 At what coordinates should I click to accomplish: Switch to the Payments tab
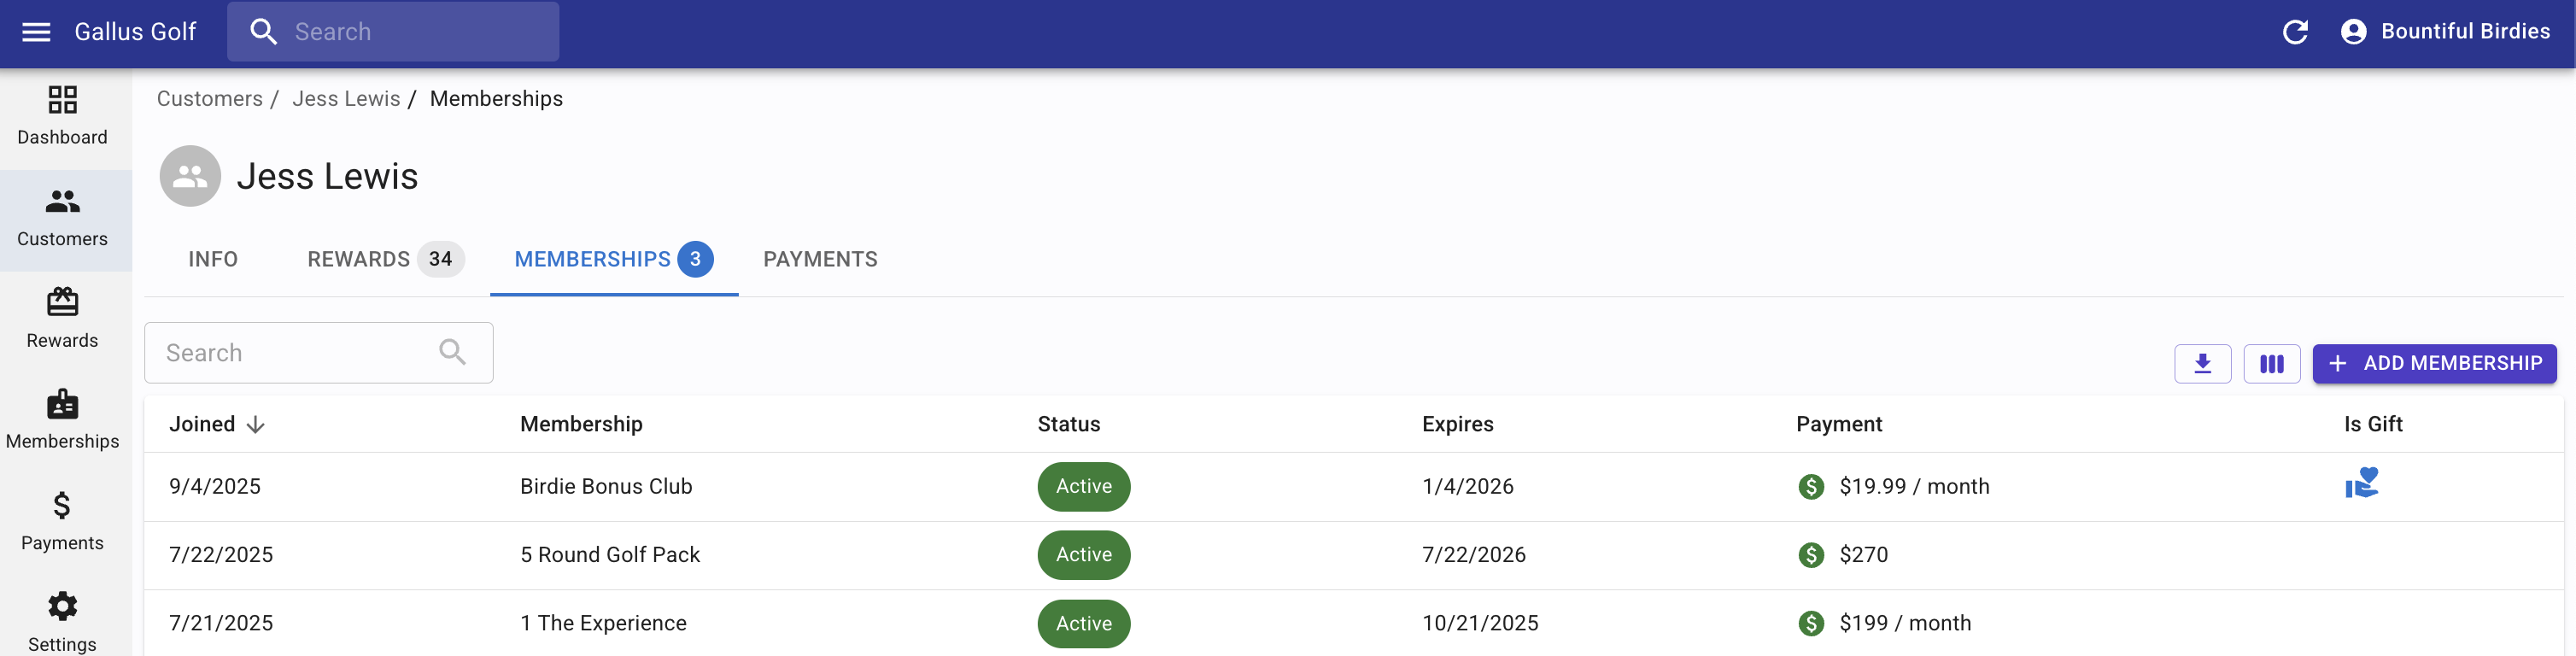click(820, 259)
